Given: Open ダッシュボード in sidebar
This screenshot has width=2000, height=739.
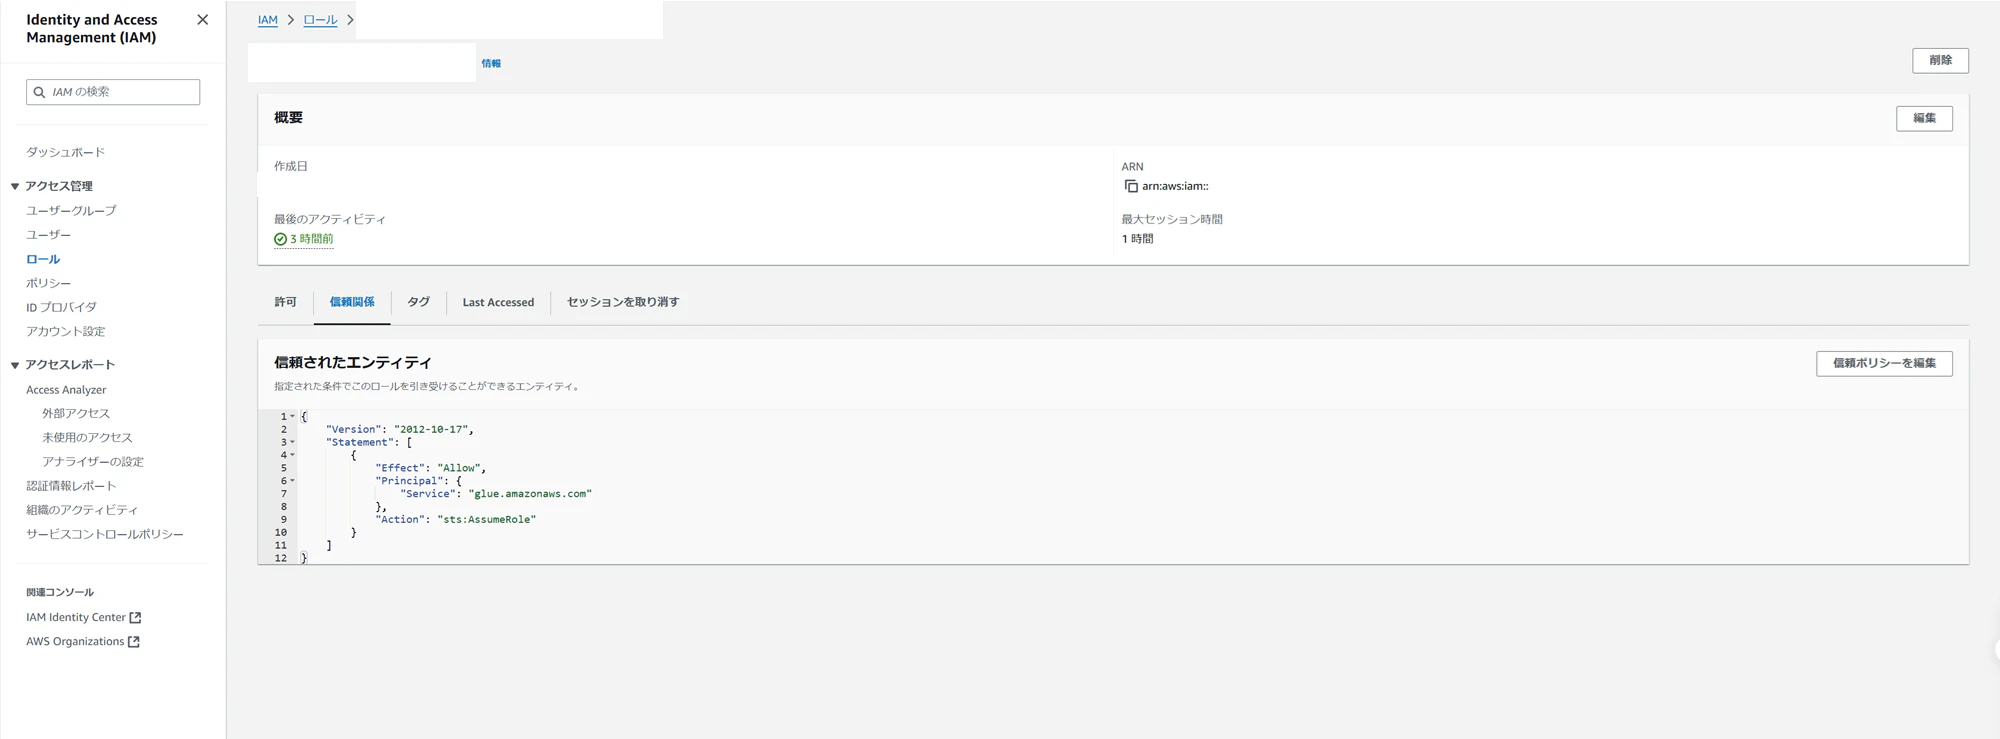Looking at the screenshot, I should click(x=65, y=152).
